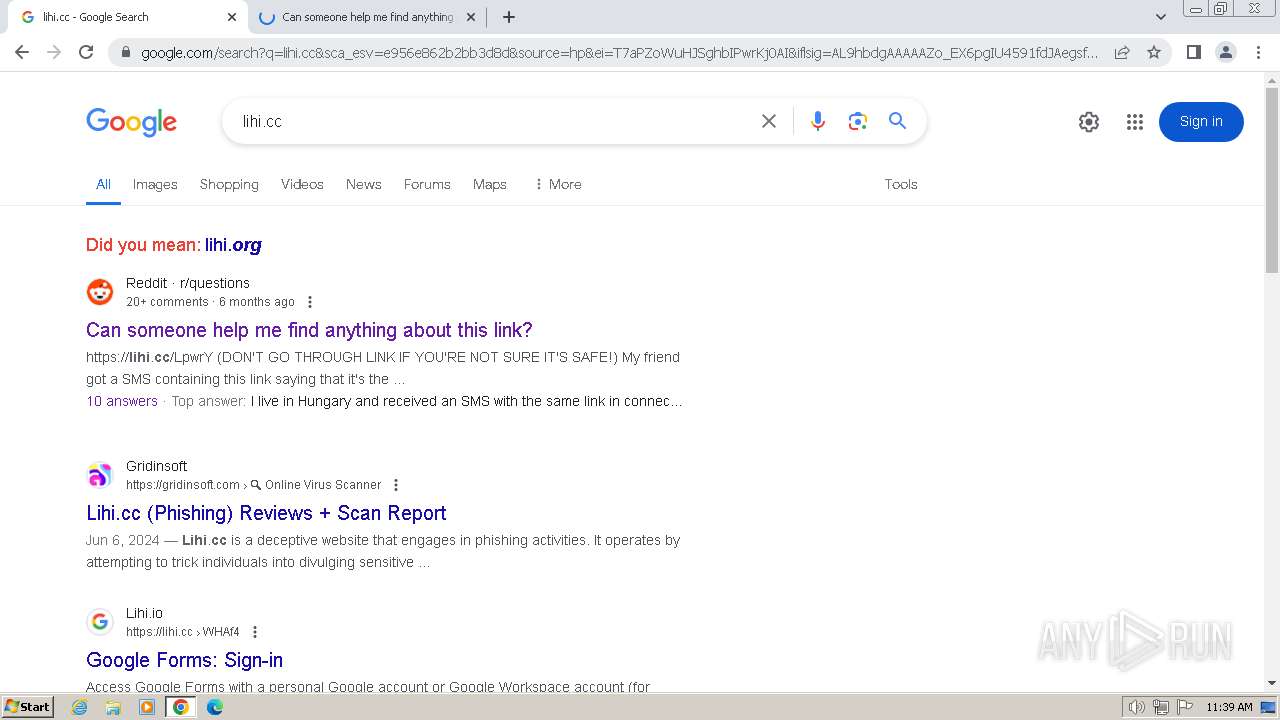Open the system tray volume icon

point(1136,707)
